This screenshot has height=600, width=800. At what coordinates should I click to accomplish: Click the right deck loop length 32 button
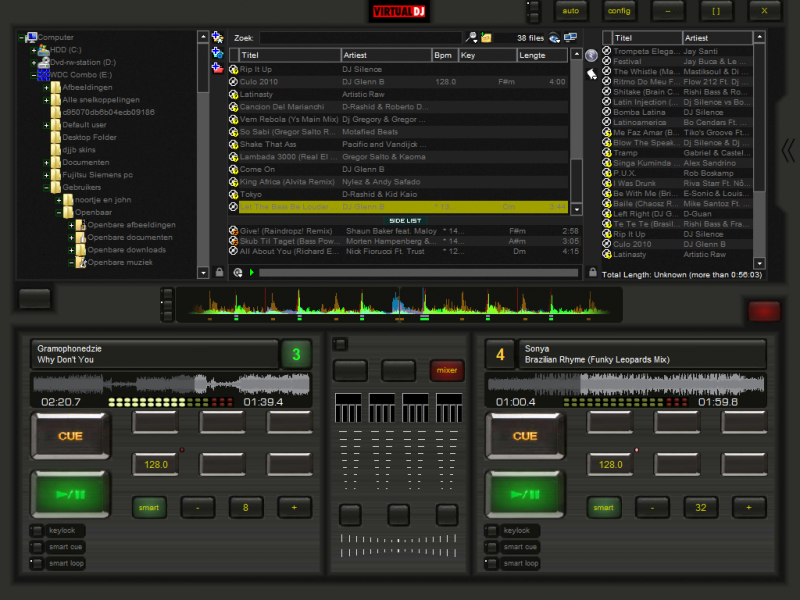coord(701,508)
